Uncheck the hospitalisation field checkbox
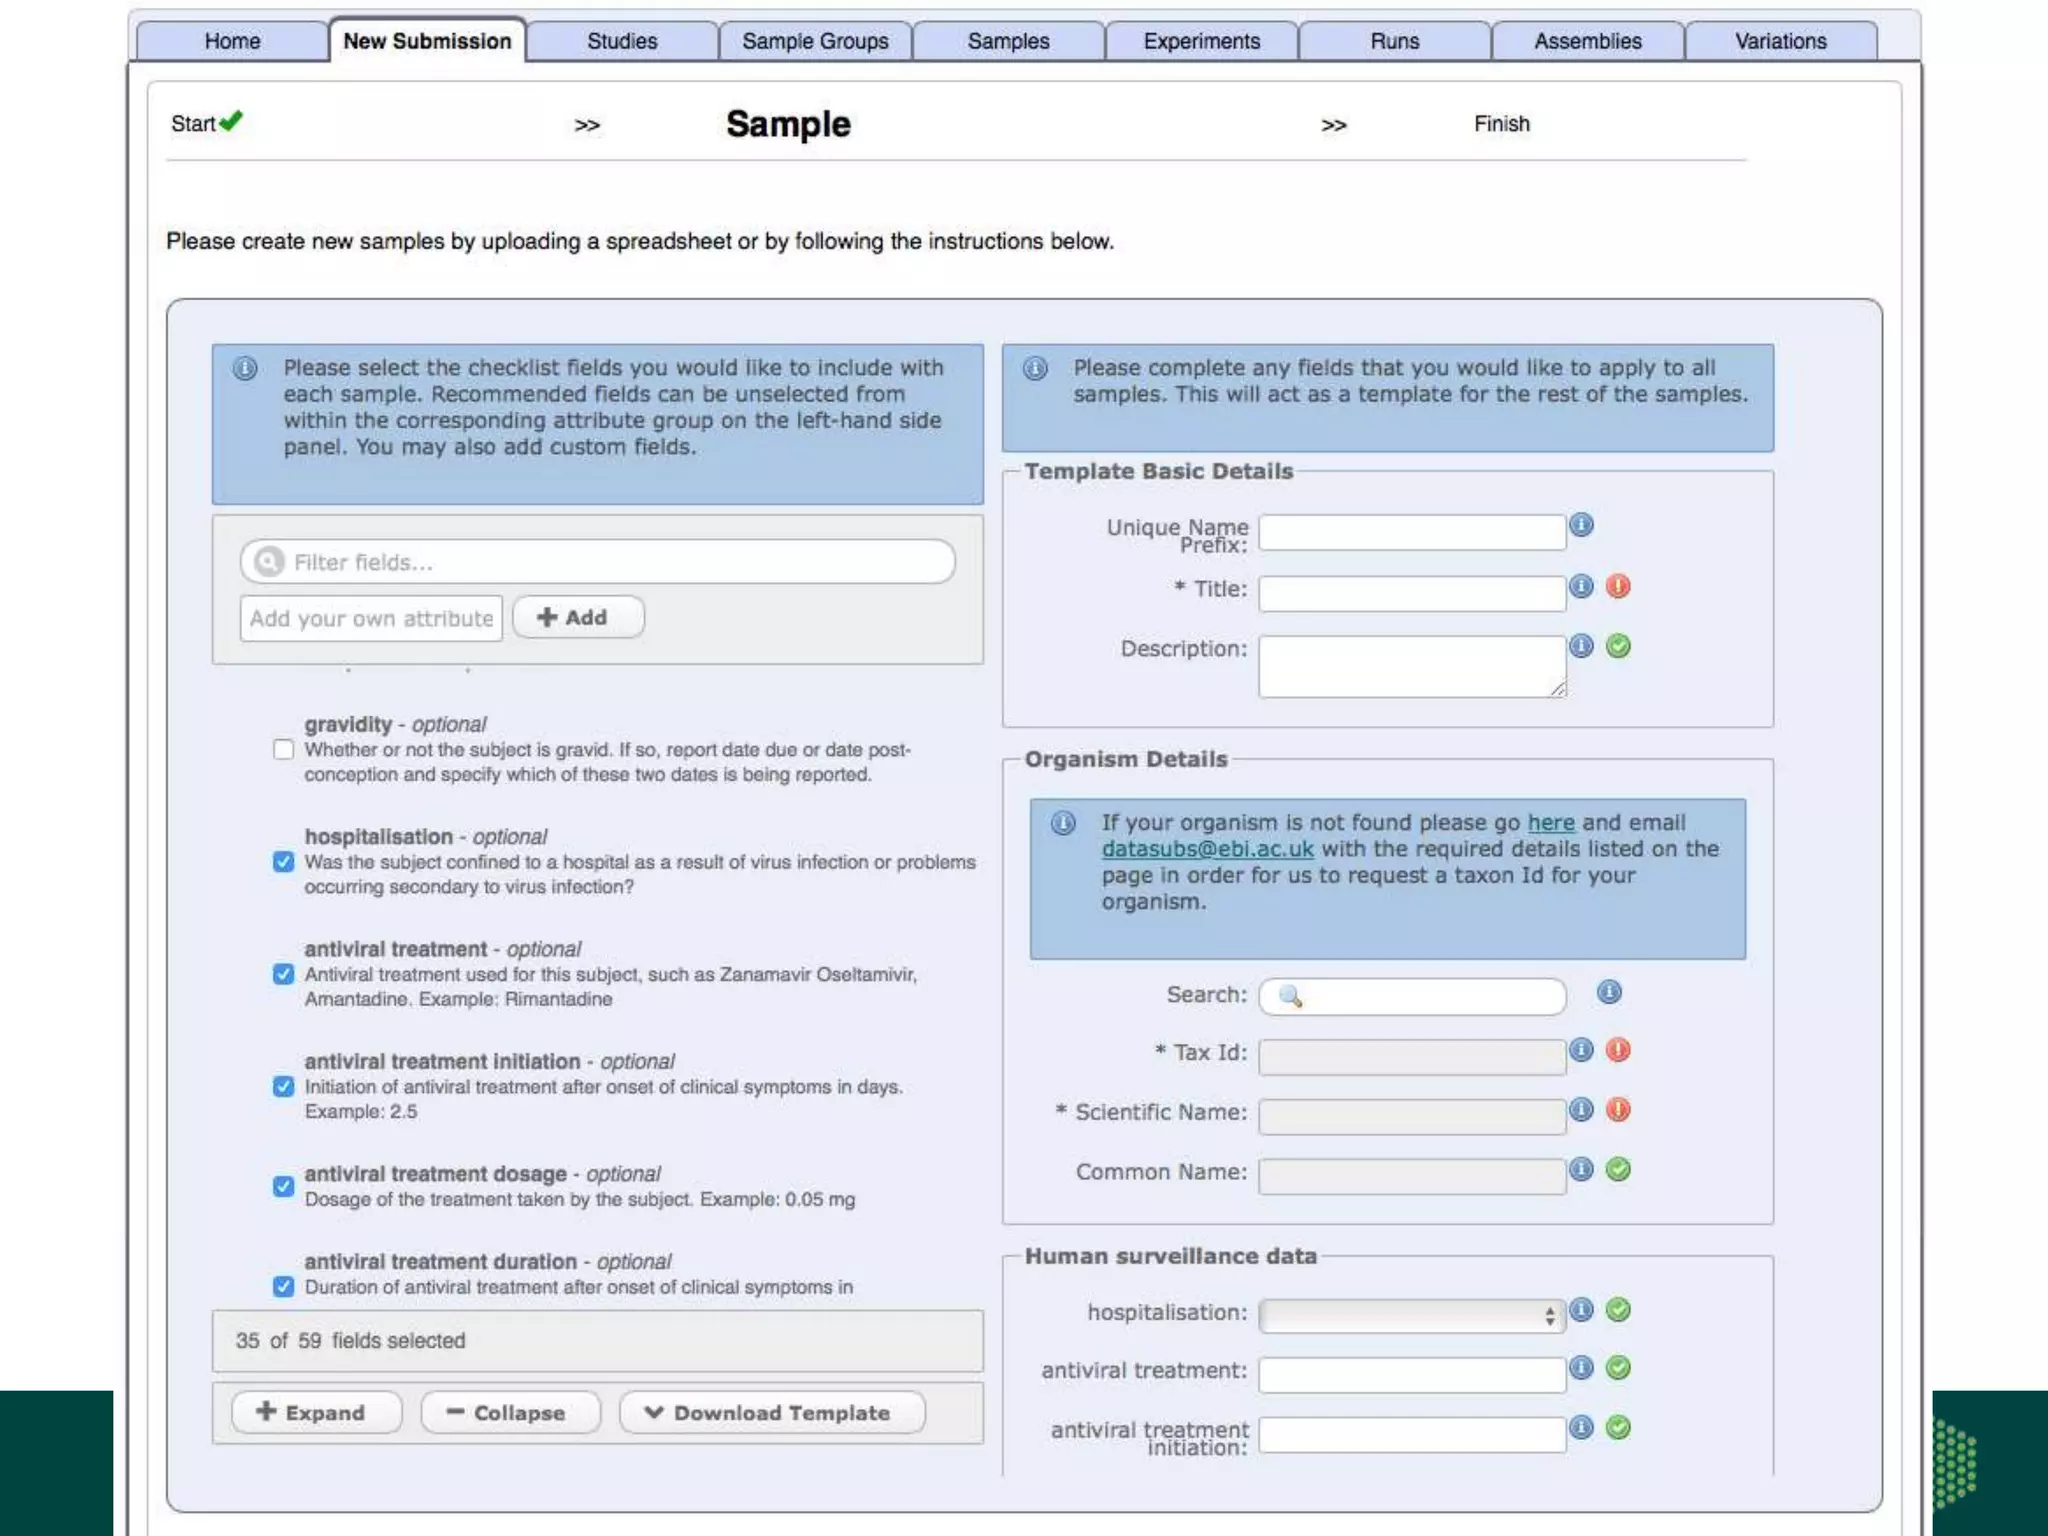2048x1536 pixels. coord(284,862)
